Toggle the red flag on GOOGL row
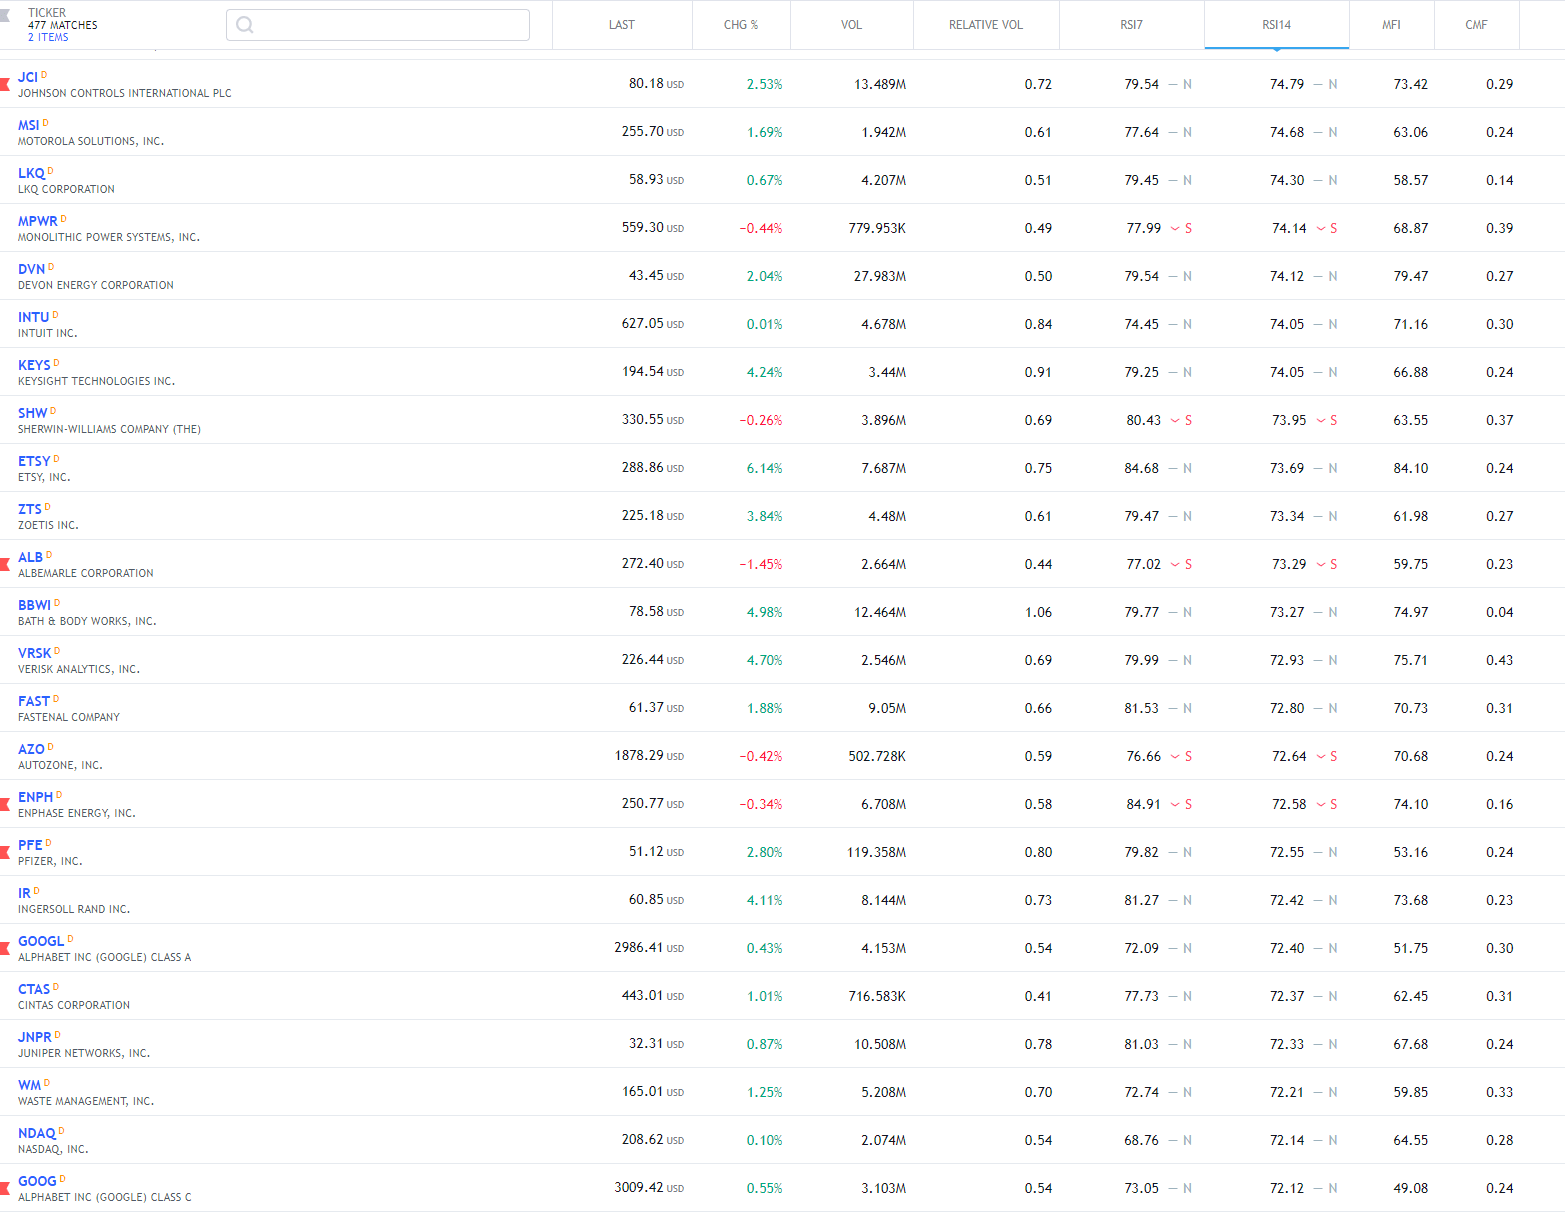 pyautogui.click(x=5, y=948)
